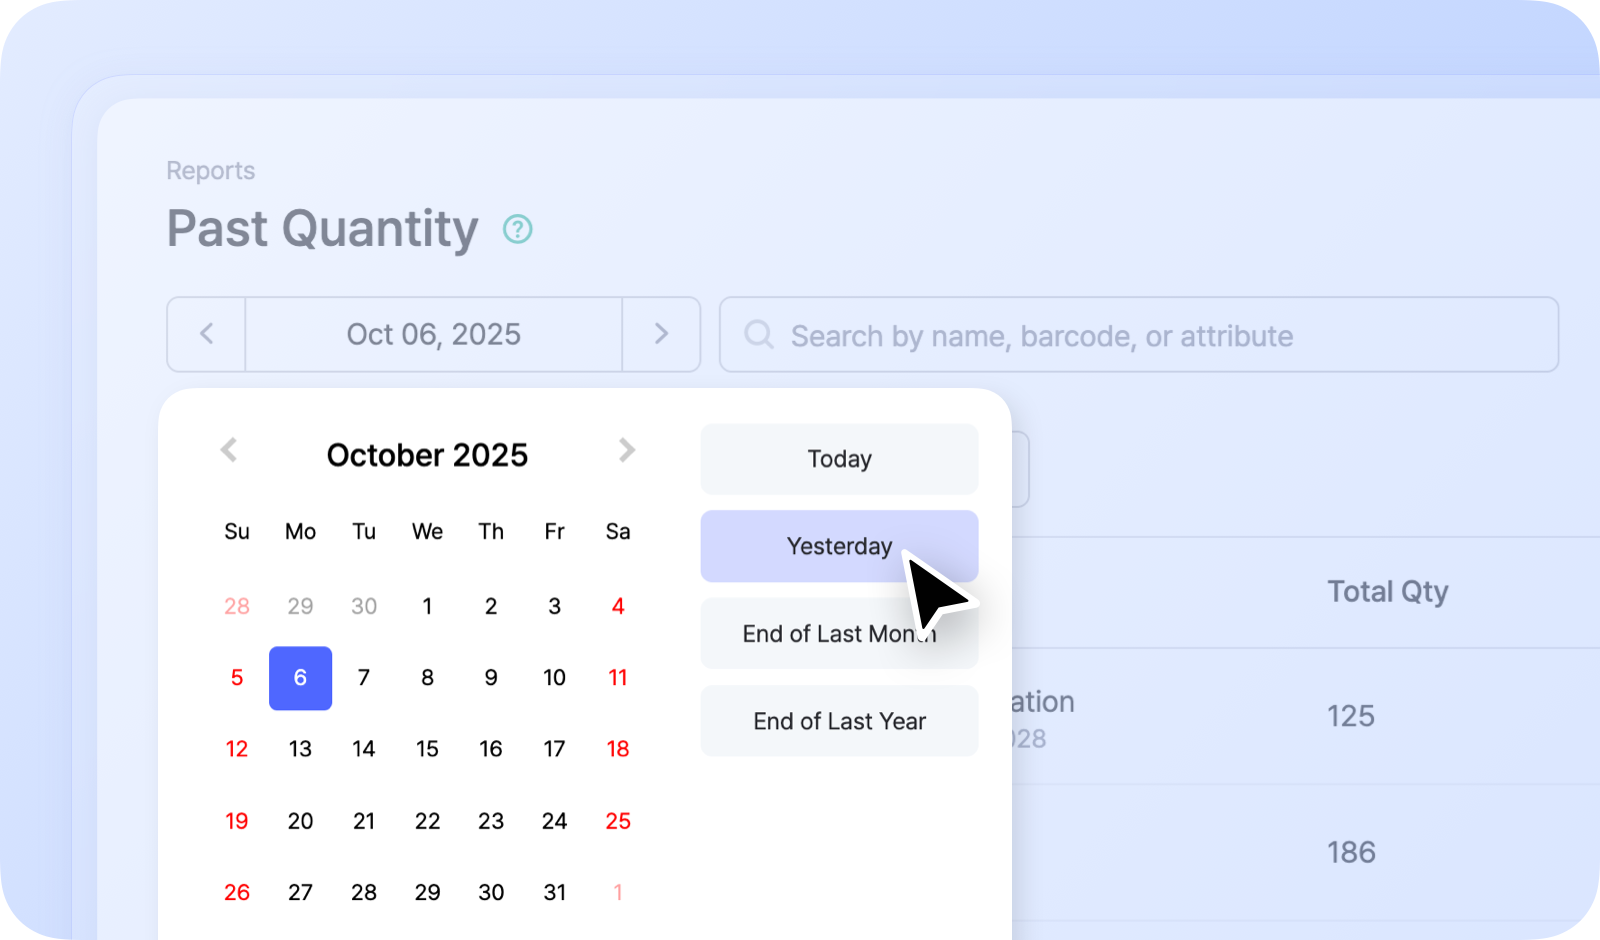
Task: Open the Oct 06, 2025 date picker
Action: click(x=433, y=334)
